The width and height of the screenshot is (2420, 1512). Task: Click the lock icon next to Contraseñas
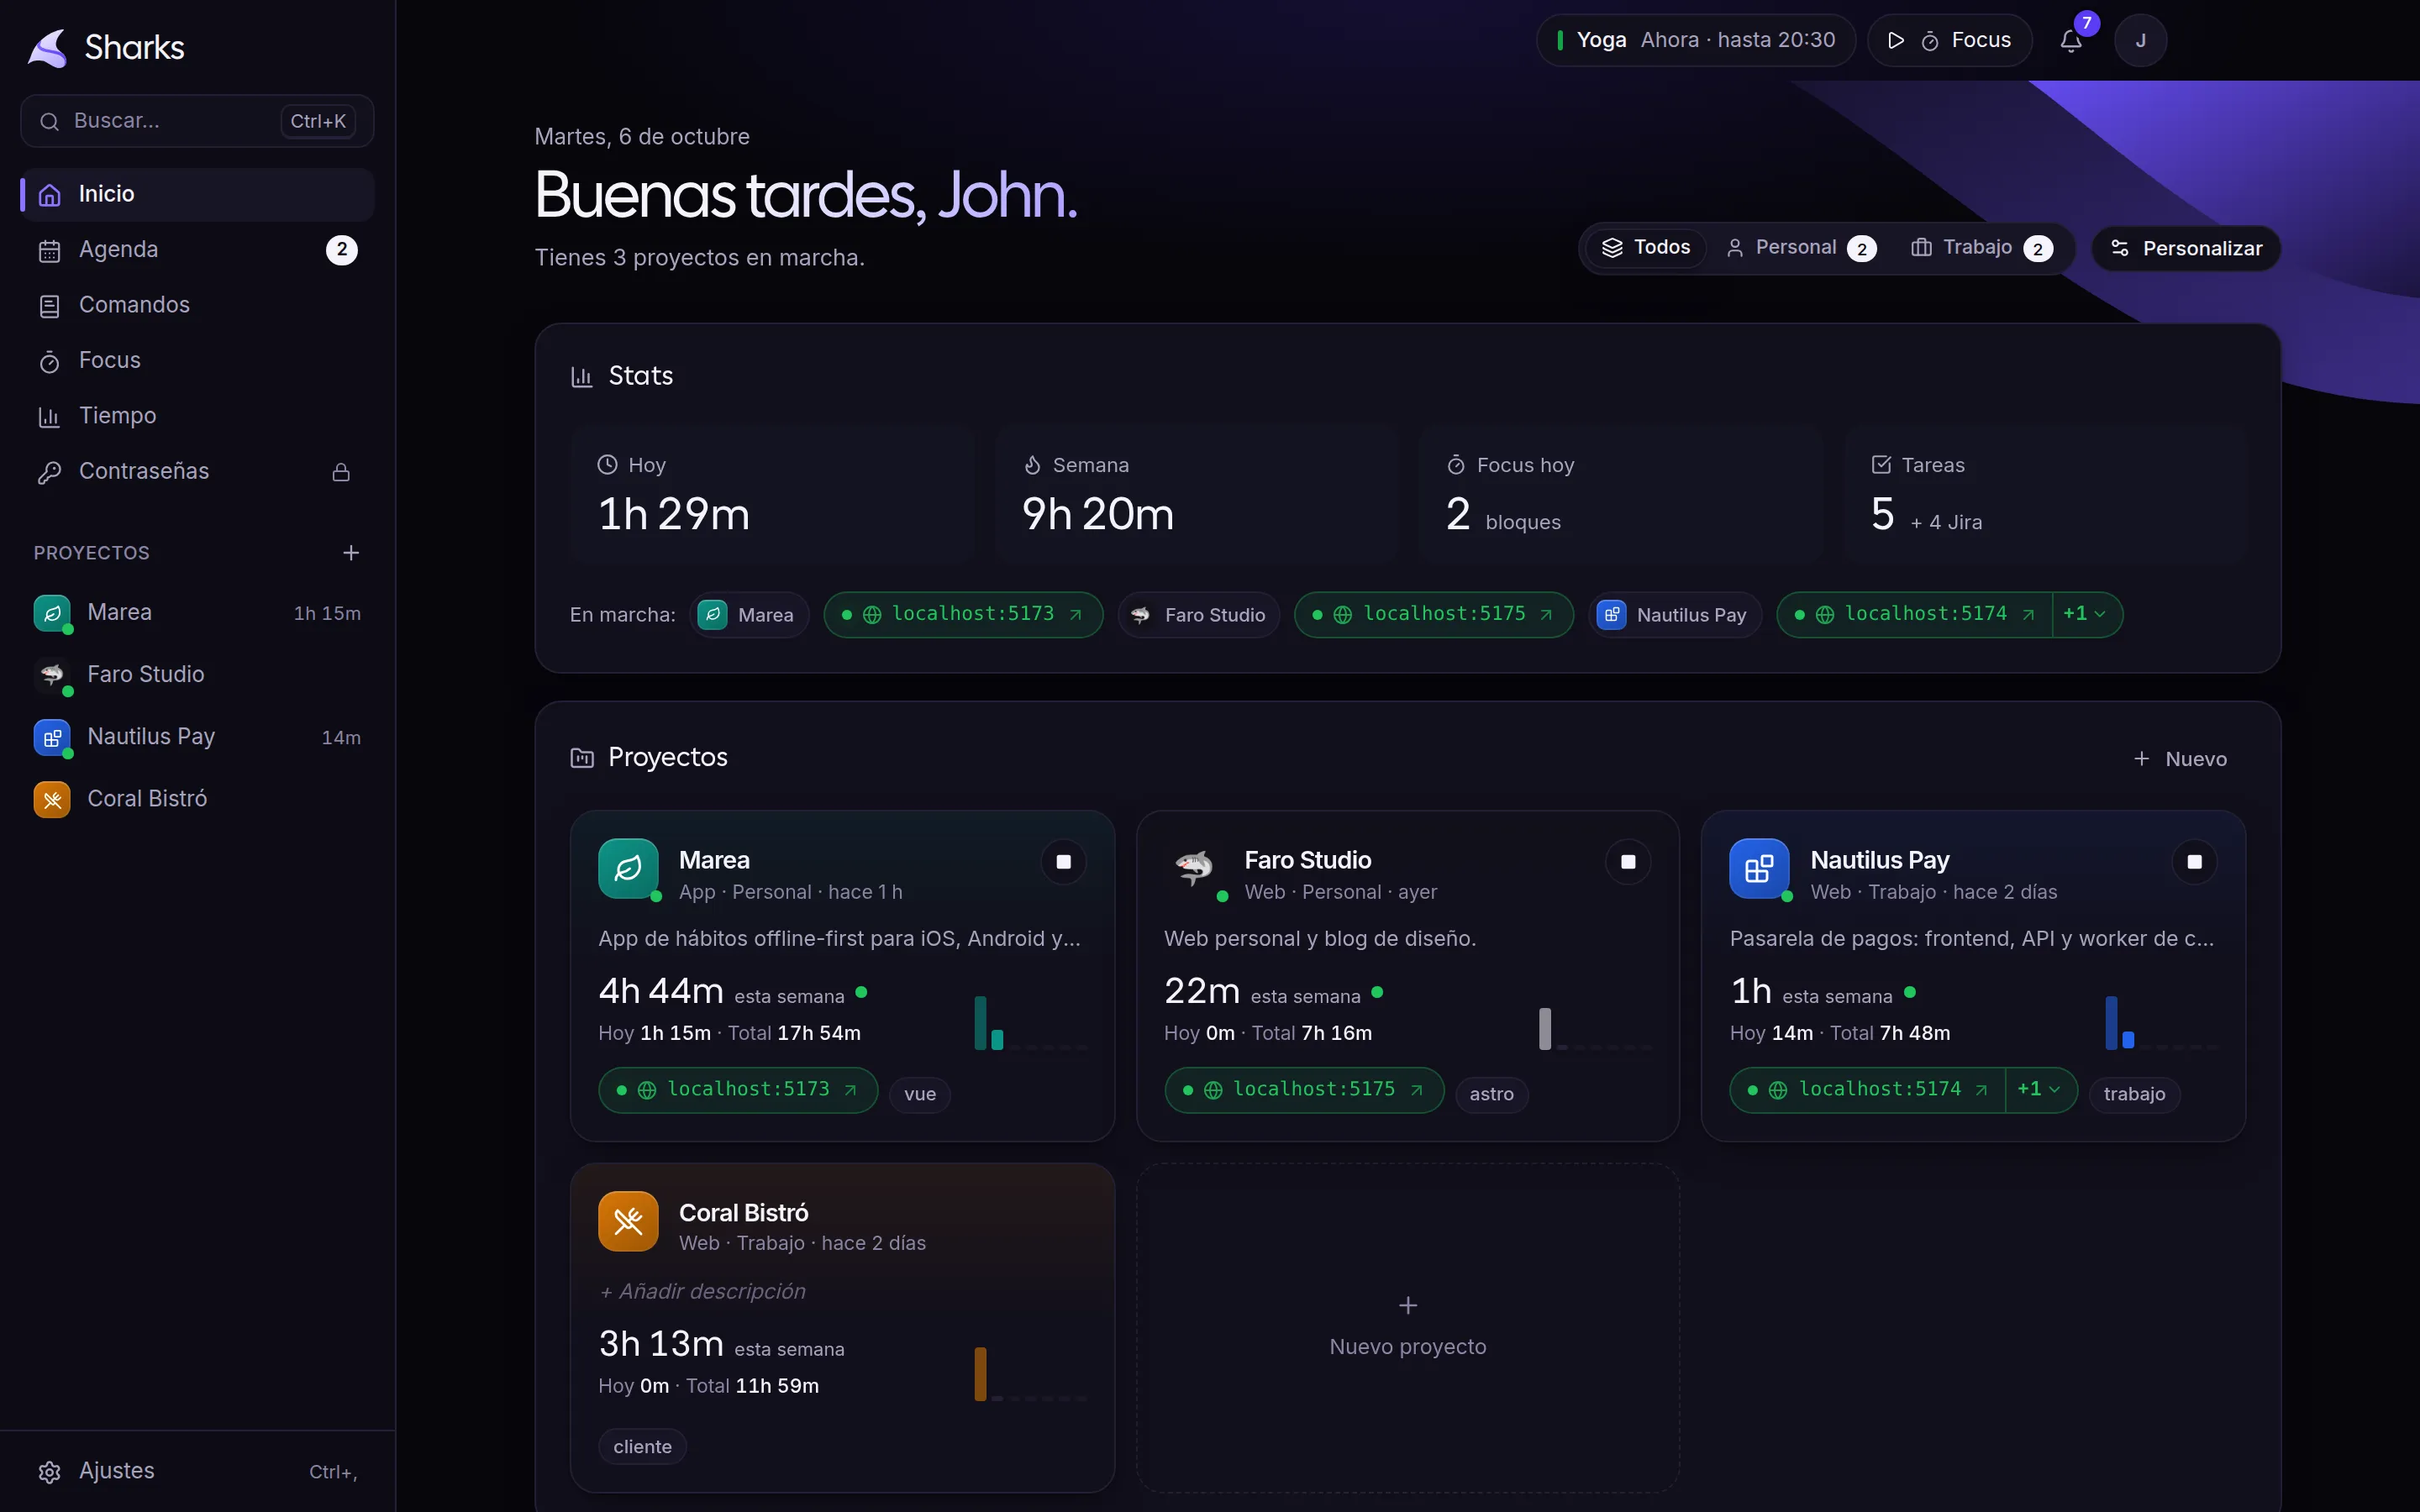(x=341, y=472)
